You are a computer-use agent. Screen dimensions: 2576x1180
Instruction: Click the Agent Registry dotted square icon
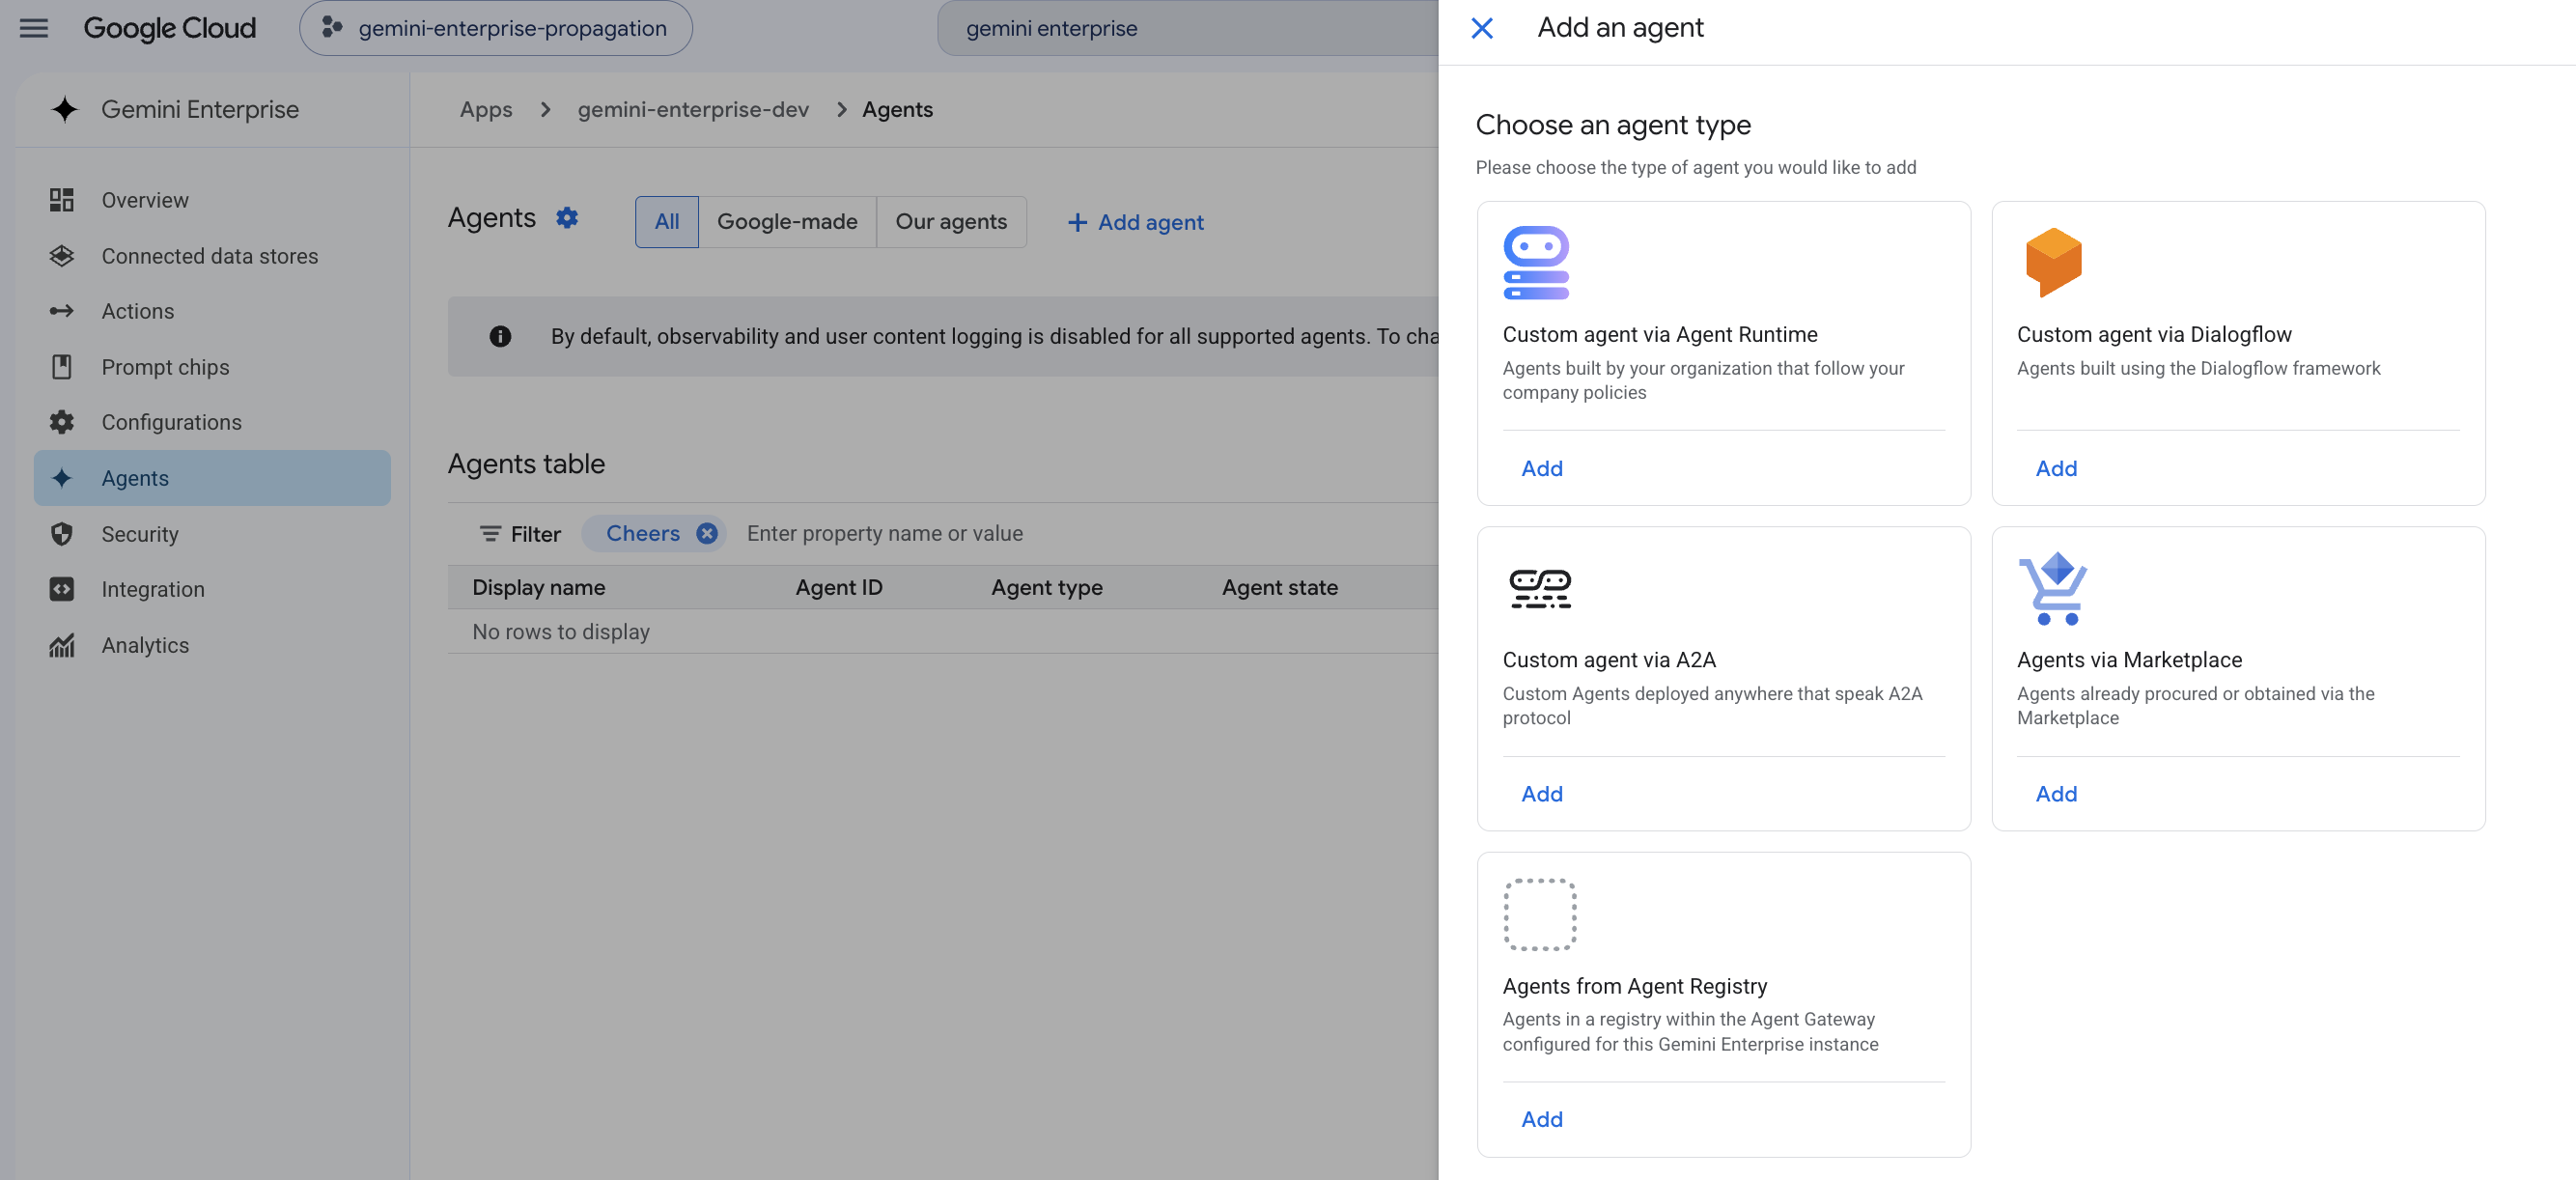pyautogui.click(x=1540, y=914)
